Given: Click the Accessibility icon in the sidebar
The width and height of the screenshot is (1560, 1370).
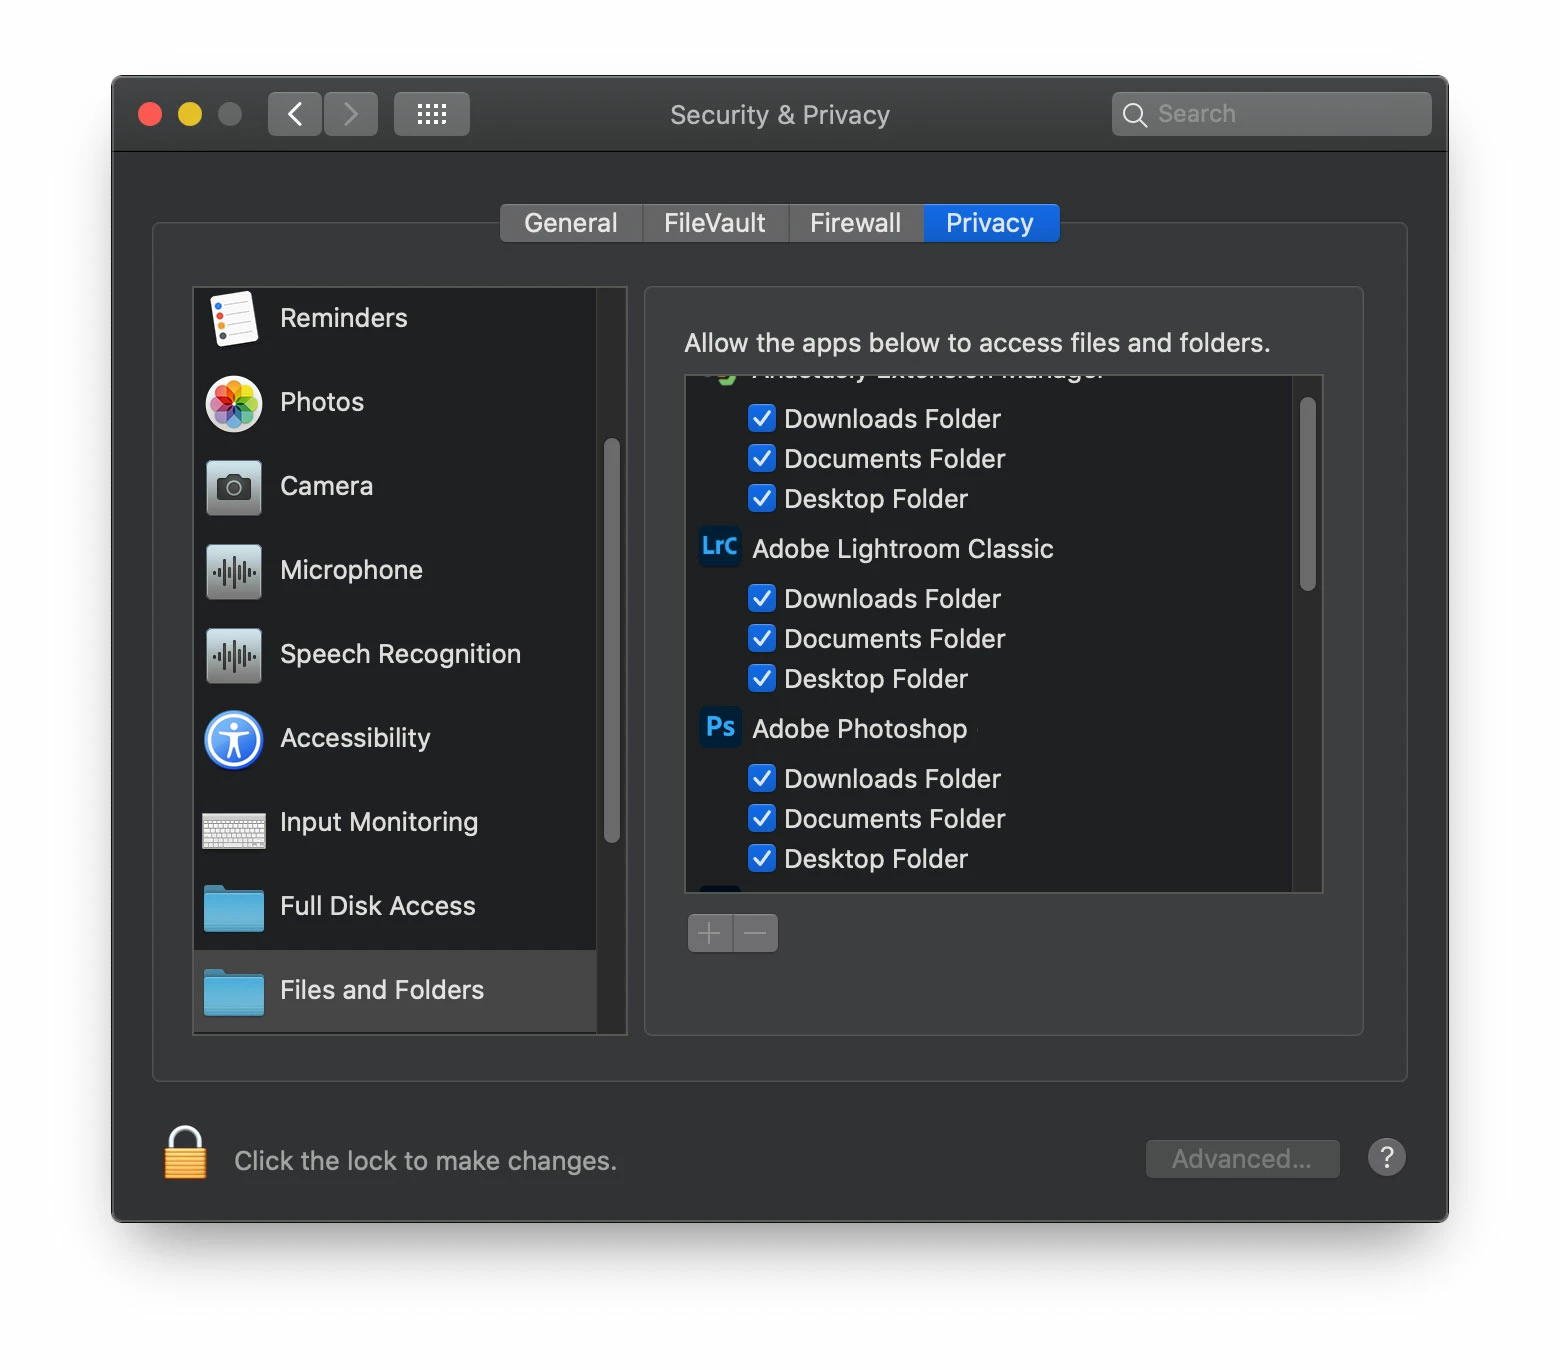Looking at the screenshot, I should tap(234, 740).
